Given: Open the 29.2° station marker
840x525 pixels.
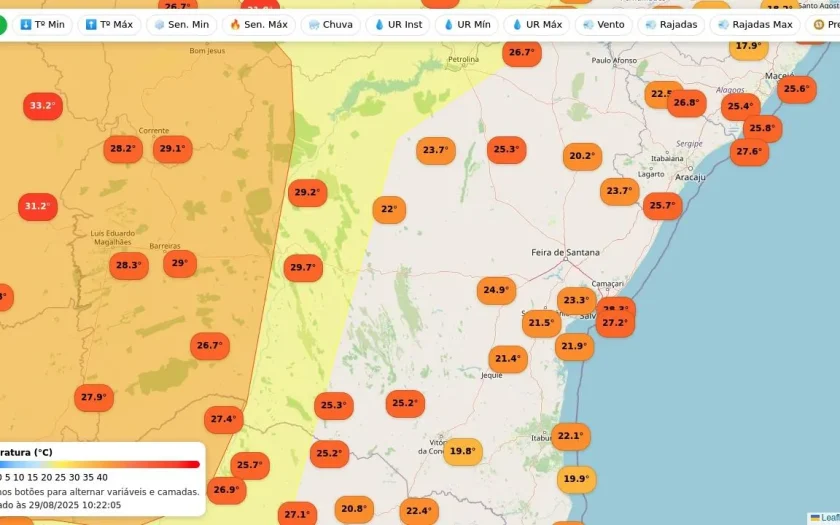Looking at the screenshot, I should point(308,192).
